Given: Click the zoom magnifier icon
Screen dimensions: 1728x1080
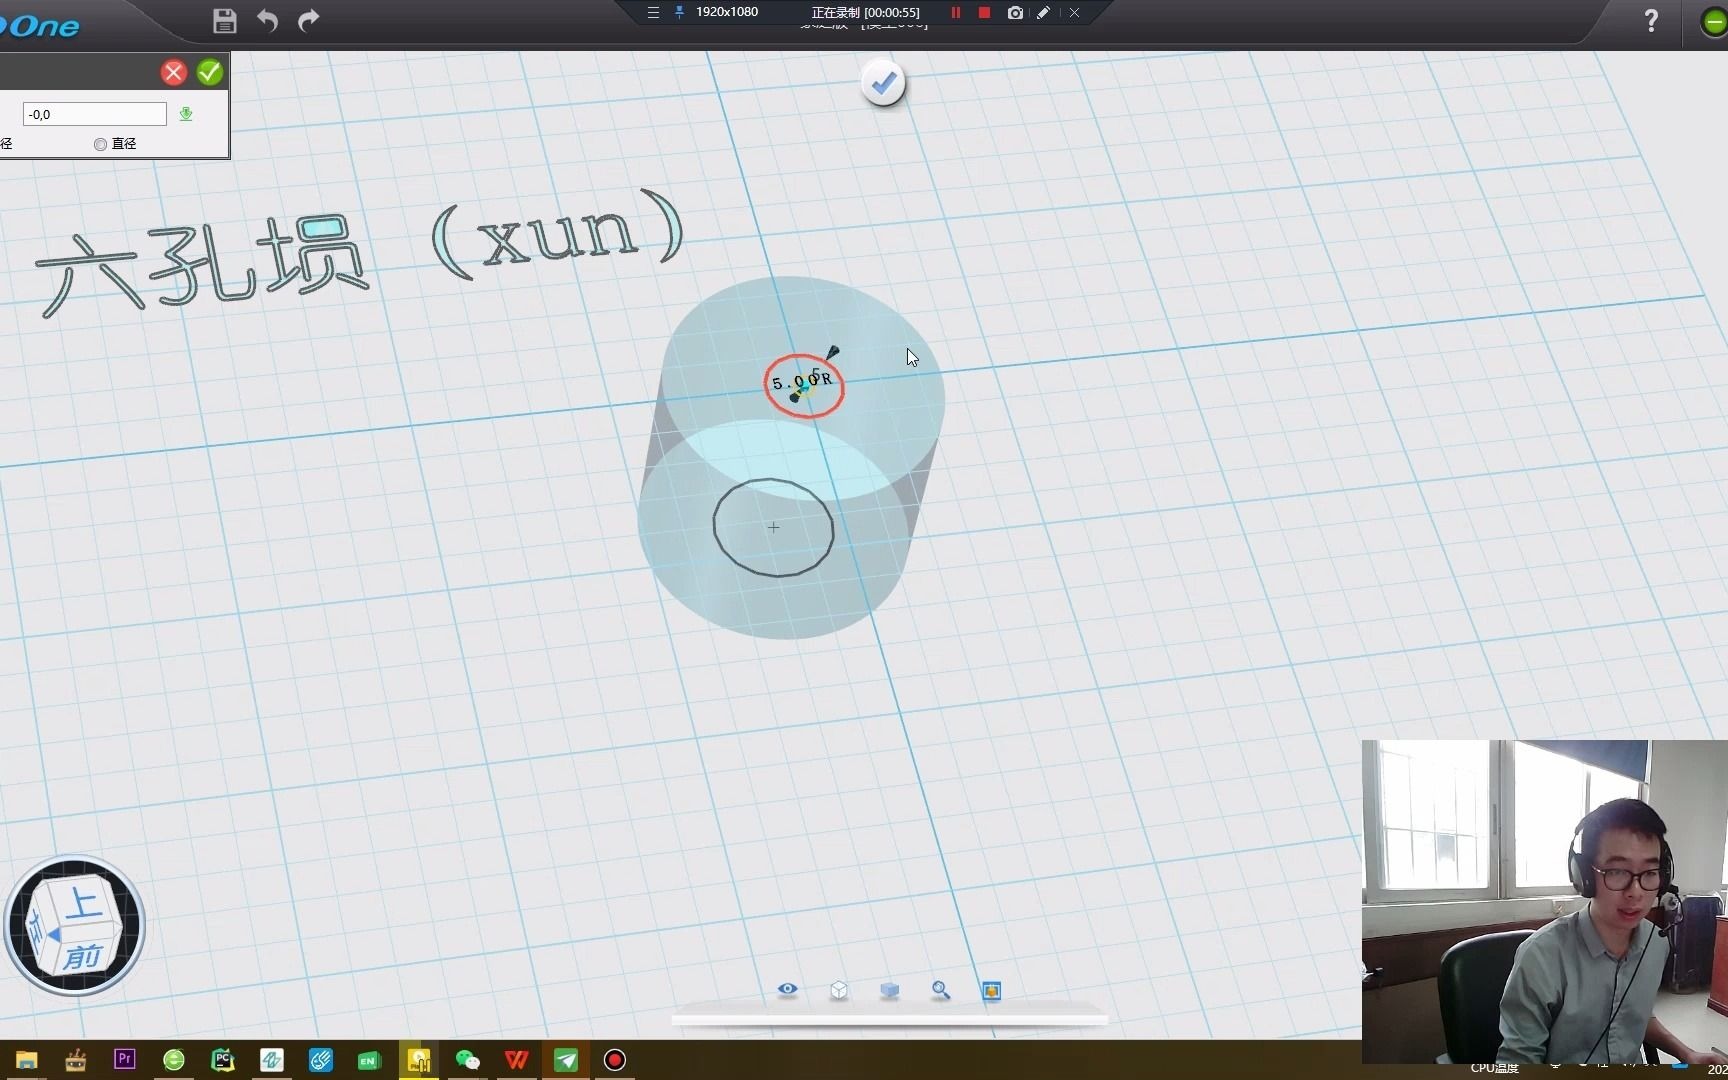Looking at the screenshot, I should tap(941, 990).
